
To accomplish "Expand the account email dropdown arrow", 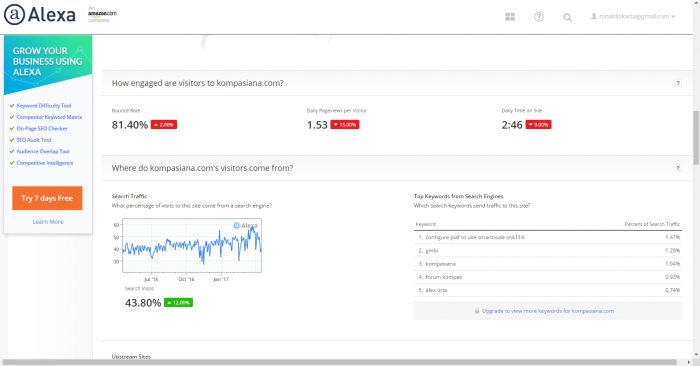I will (x=673, y=17).
